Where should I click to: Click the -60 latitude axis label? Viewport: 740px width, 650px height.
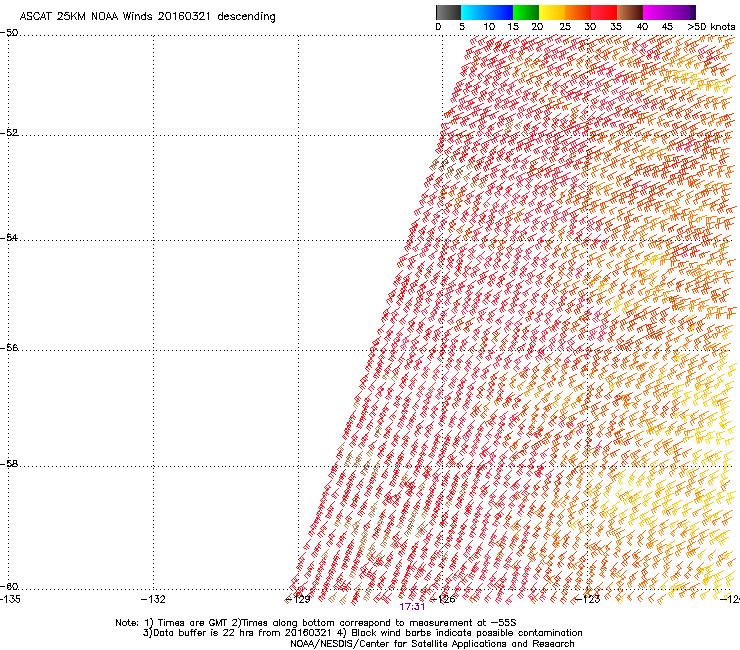tap(9, 586)
